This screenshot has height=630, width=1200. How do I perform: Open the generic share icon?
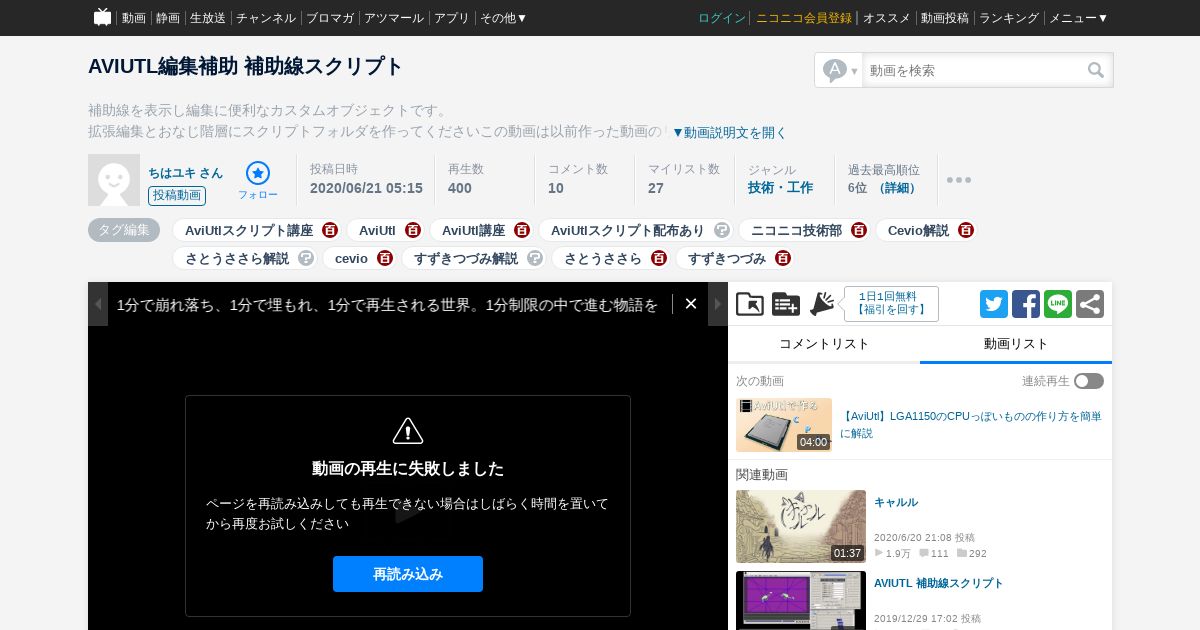pyautogui.click(x=1090, y=304)
